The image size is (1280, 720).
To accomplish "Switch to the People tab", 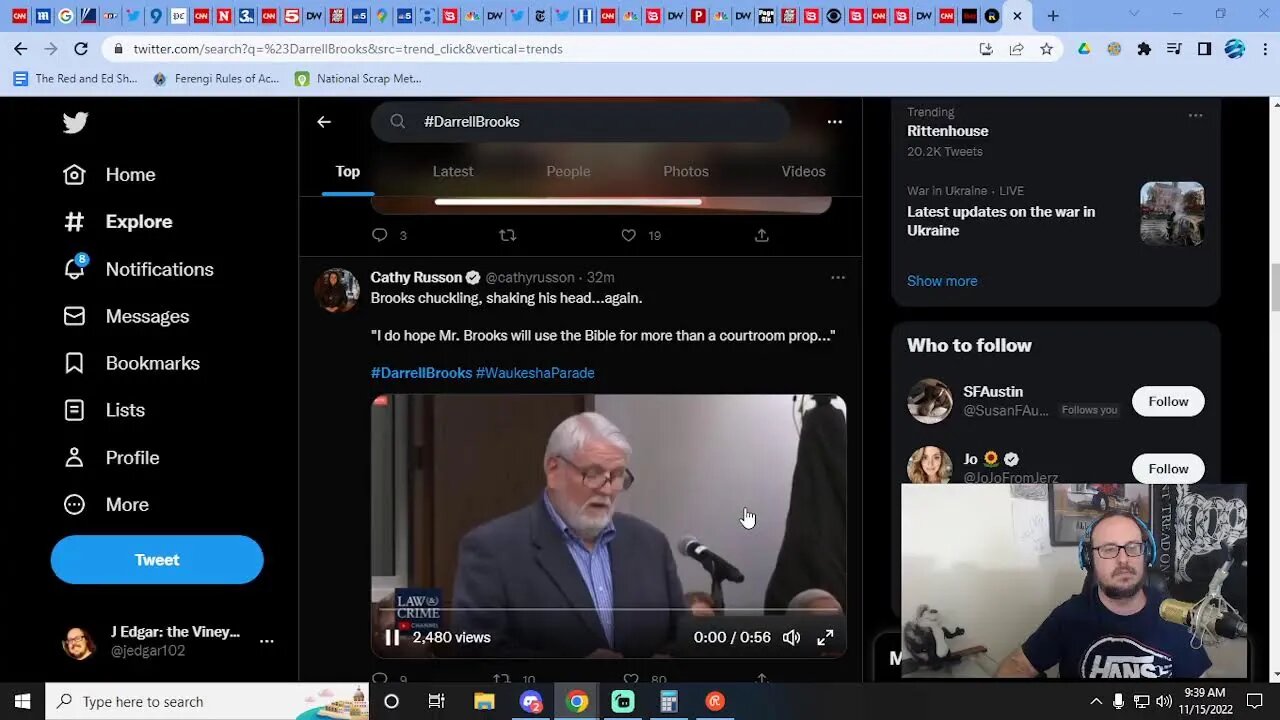I will coord(568,171).
